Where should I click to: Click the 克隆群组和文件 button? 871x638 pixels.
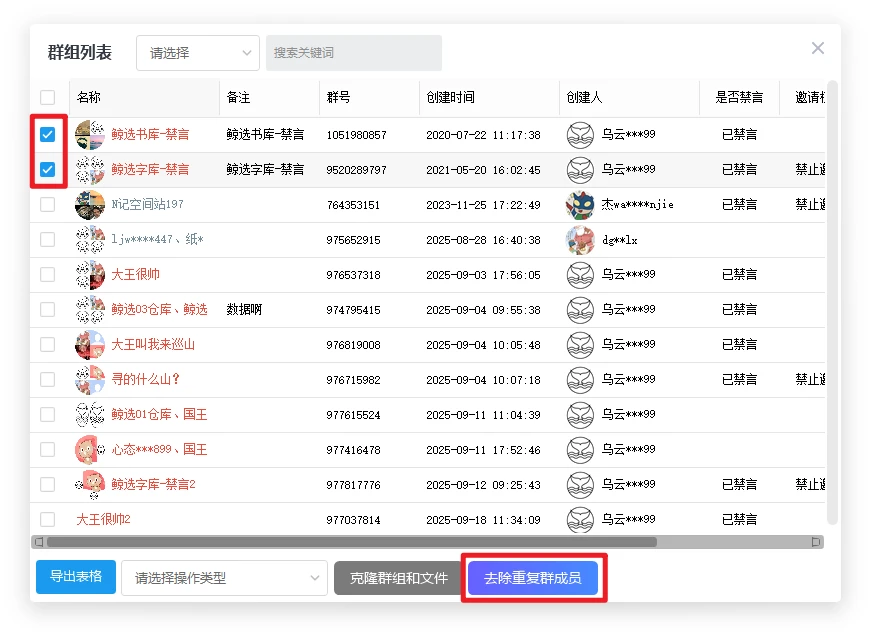click(398, 578)
